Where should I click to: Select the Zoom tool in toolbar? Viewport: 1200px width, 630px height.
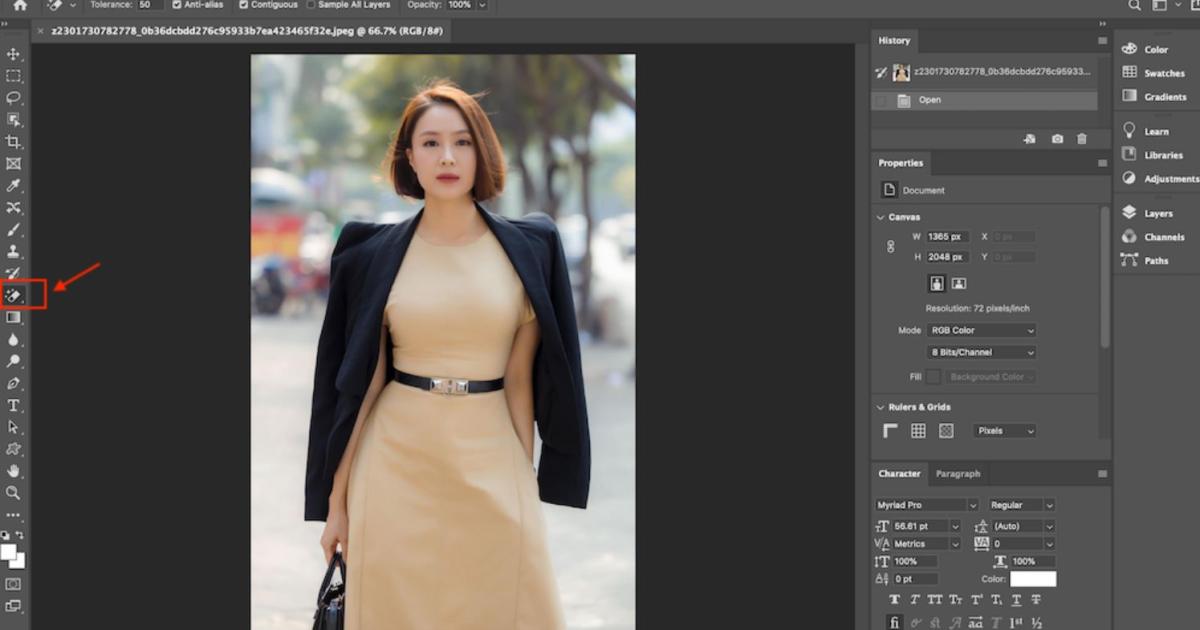(13, 493)
